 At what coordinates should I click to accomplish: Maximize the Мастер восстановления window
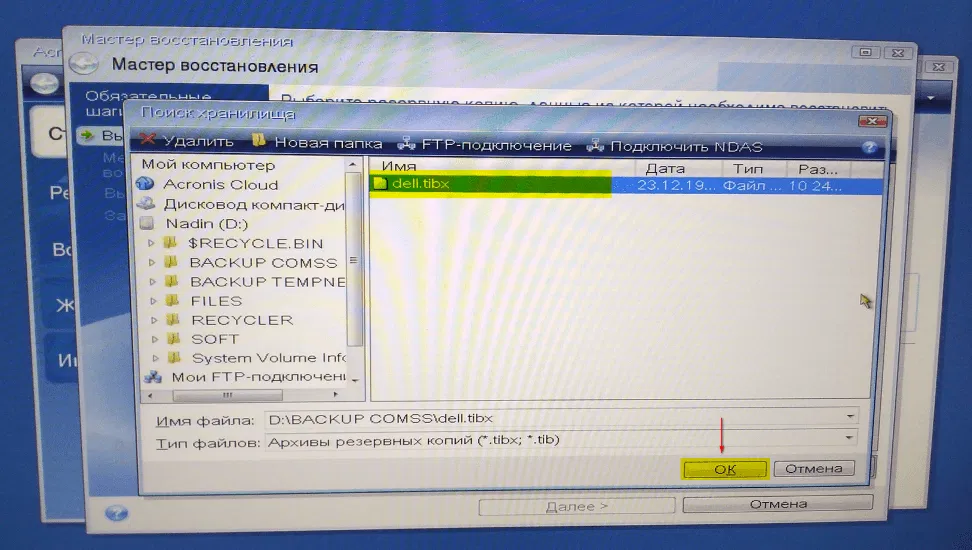point(865,52)
